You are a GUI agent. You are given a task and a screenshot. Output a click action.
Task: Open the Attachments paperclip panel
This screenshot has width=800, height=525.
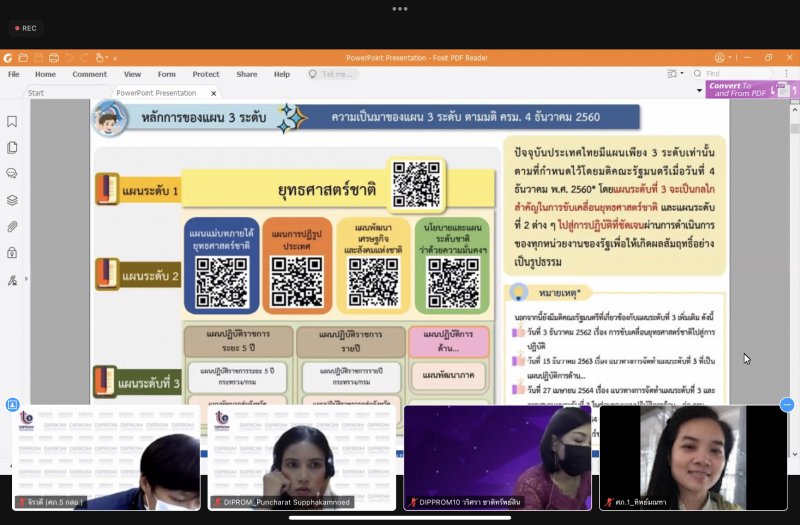[x=12, y=227]
